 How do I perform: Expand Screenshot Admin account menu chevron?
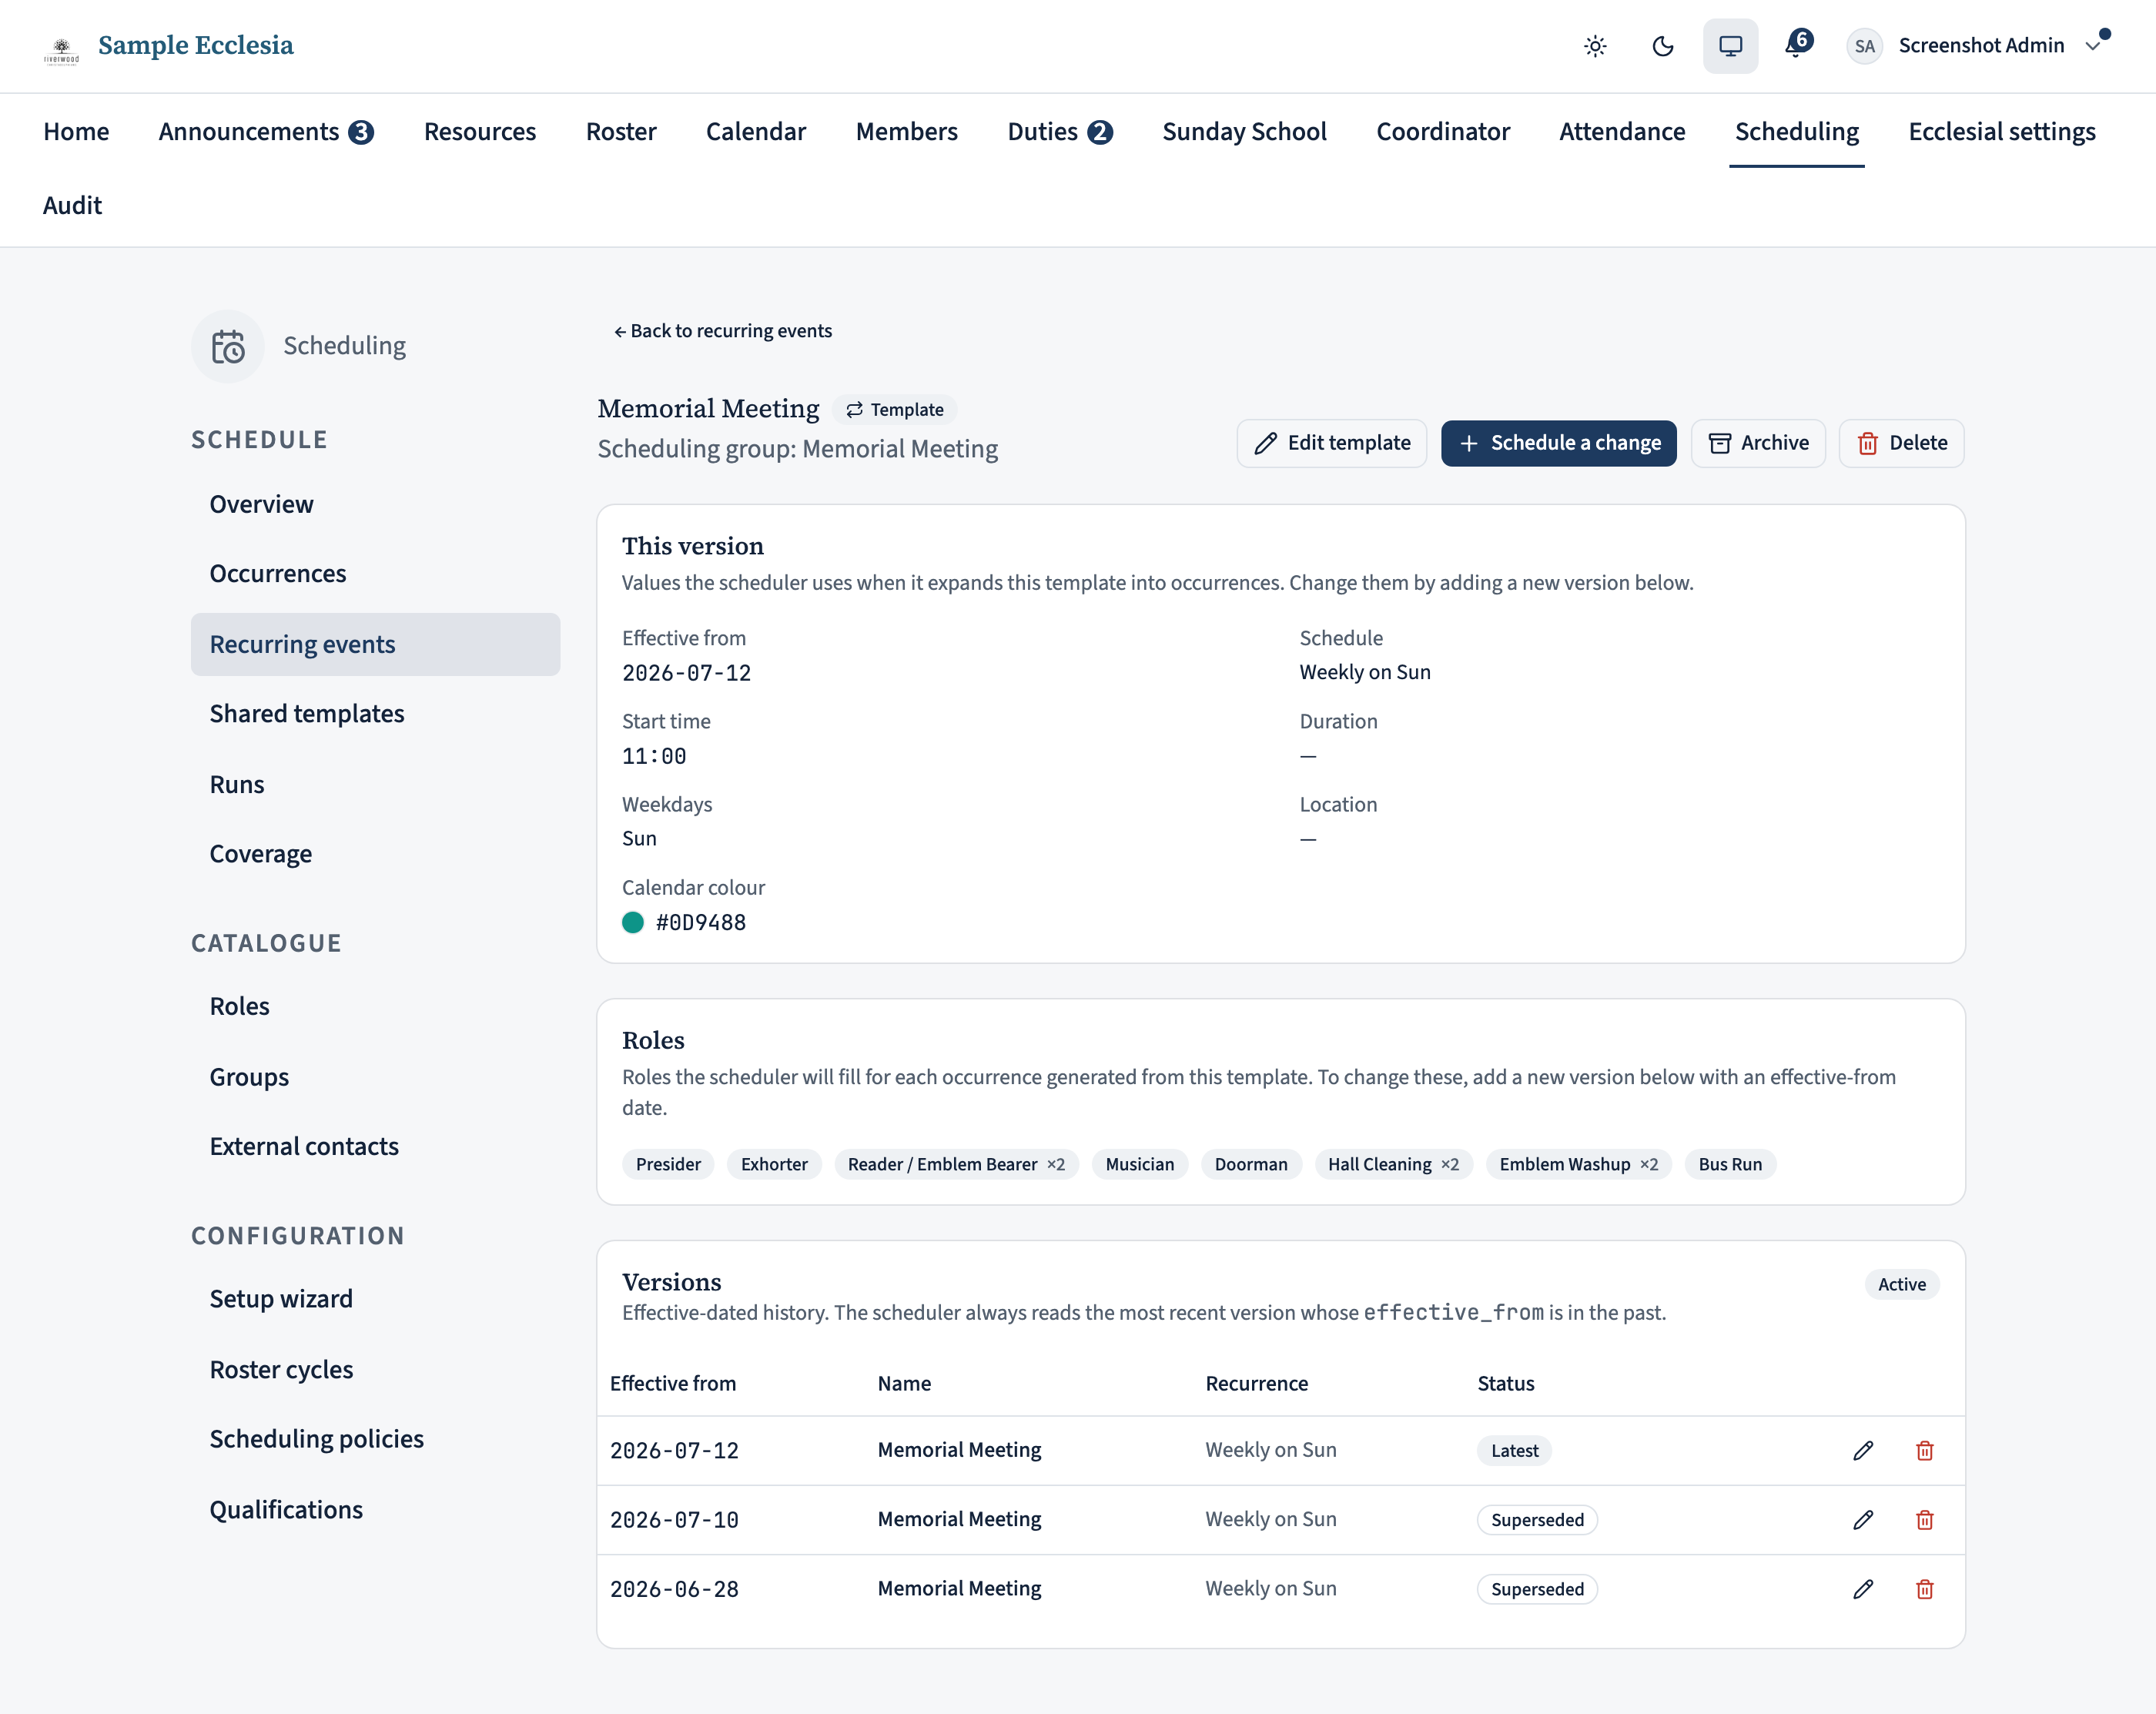point(2093,46)
